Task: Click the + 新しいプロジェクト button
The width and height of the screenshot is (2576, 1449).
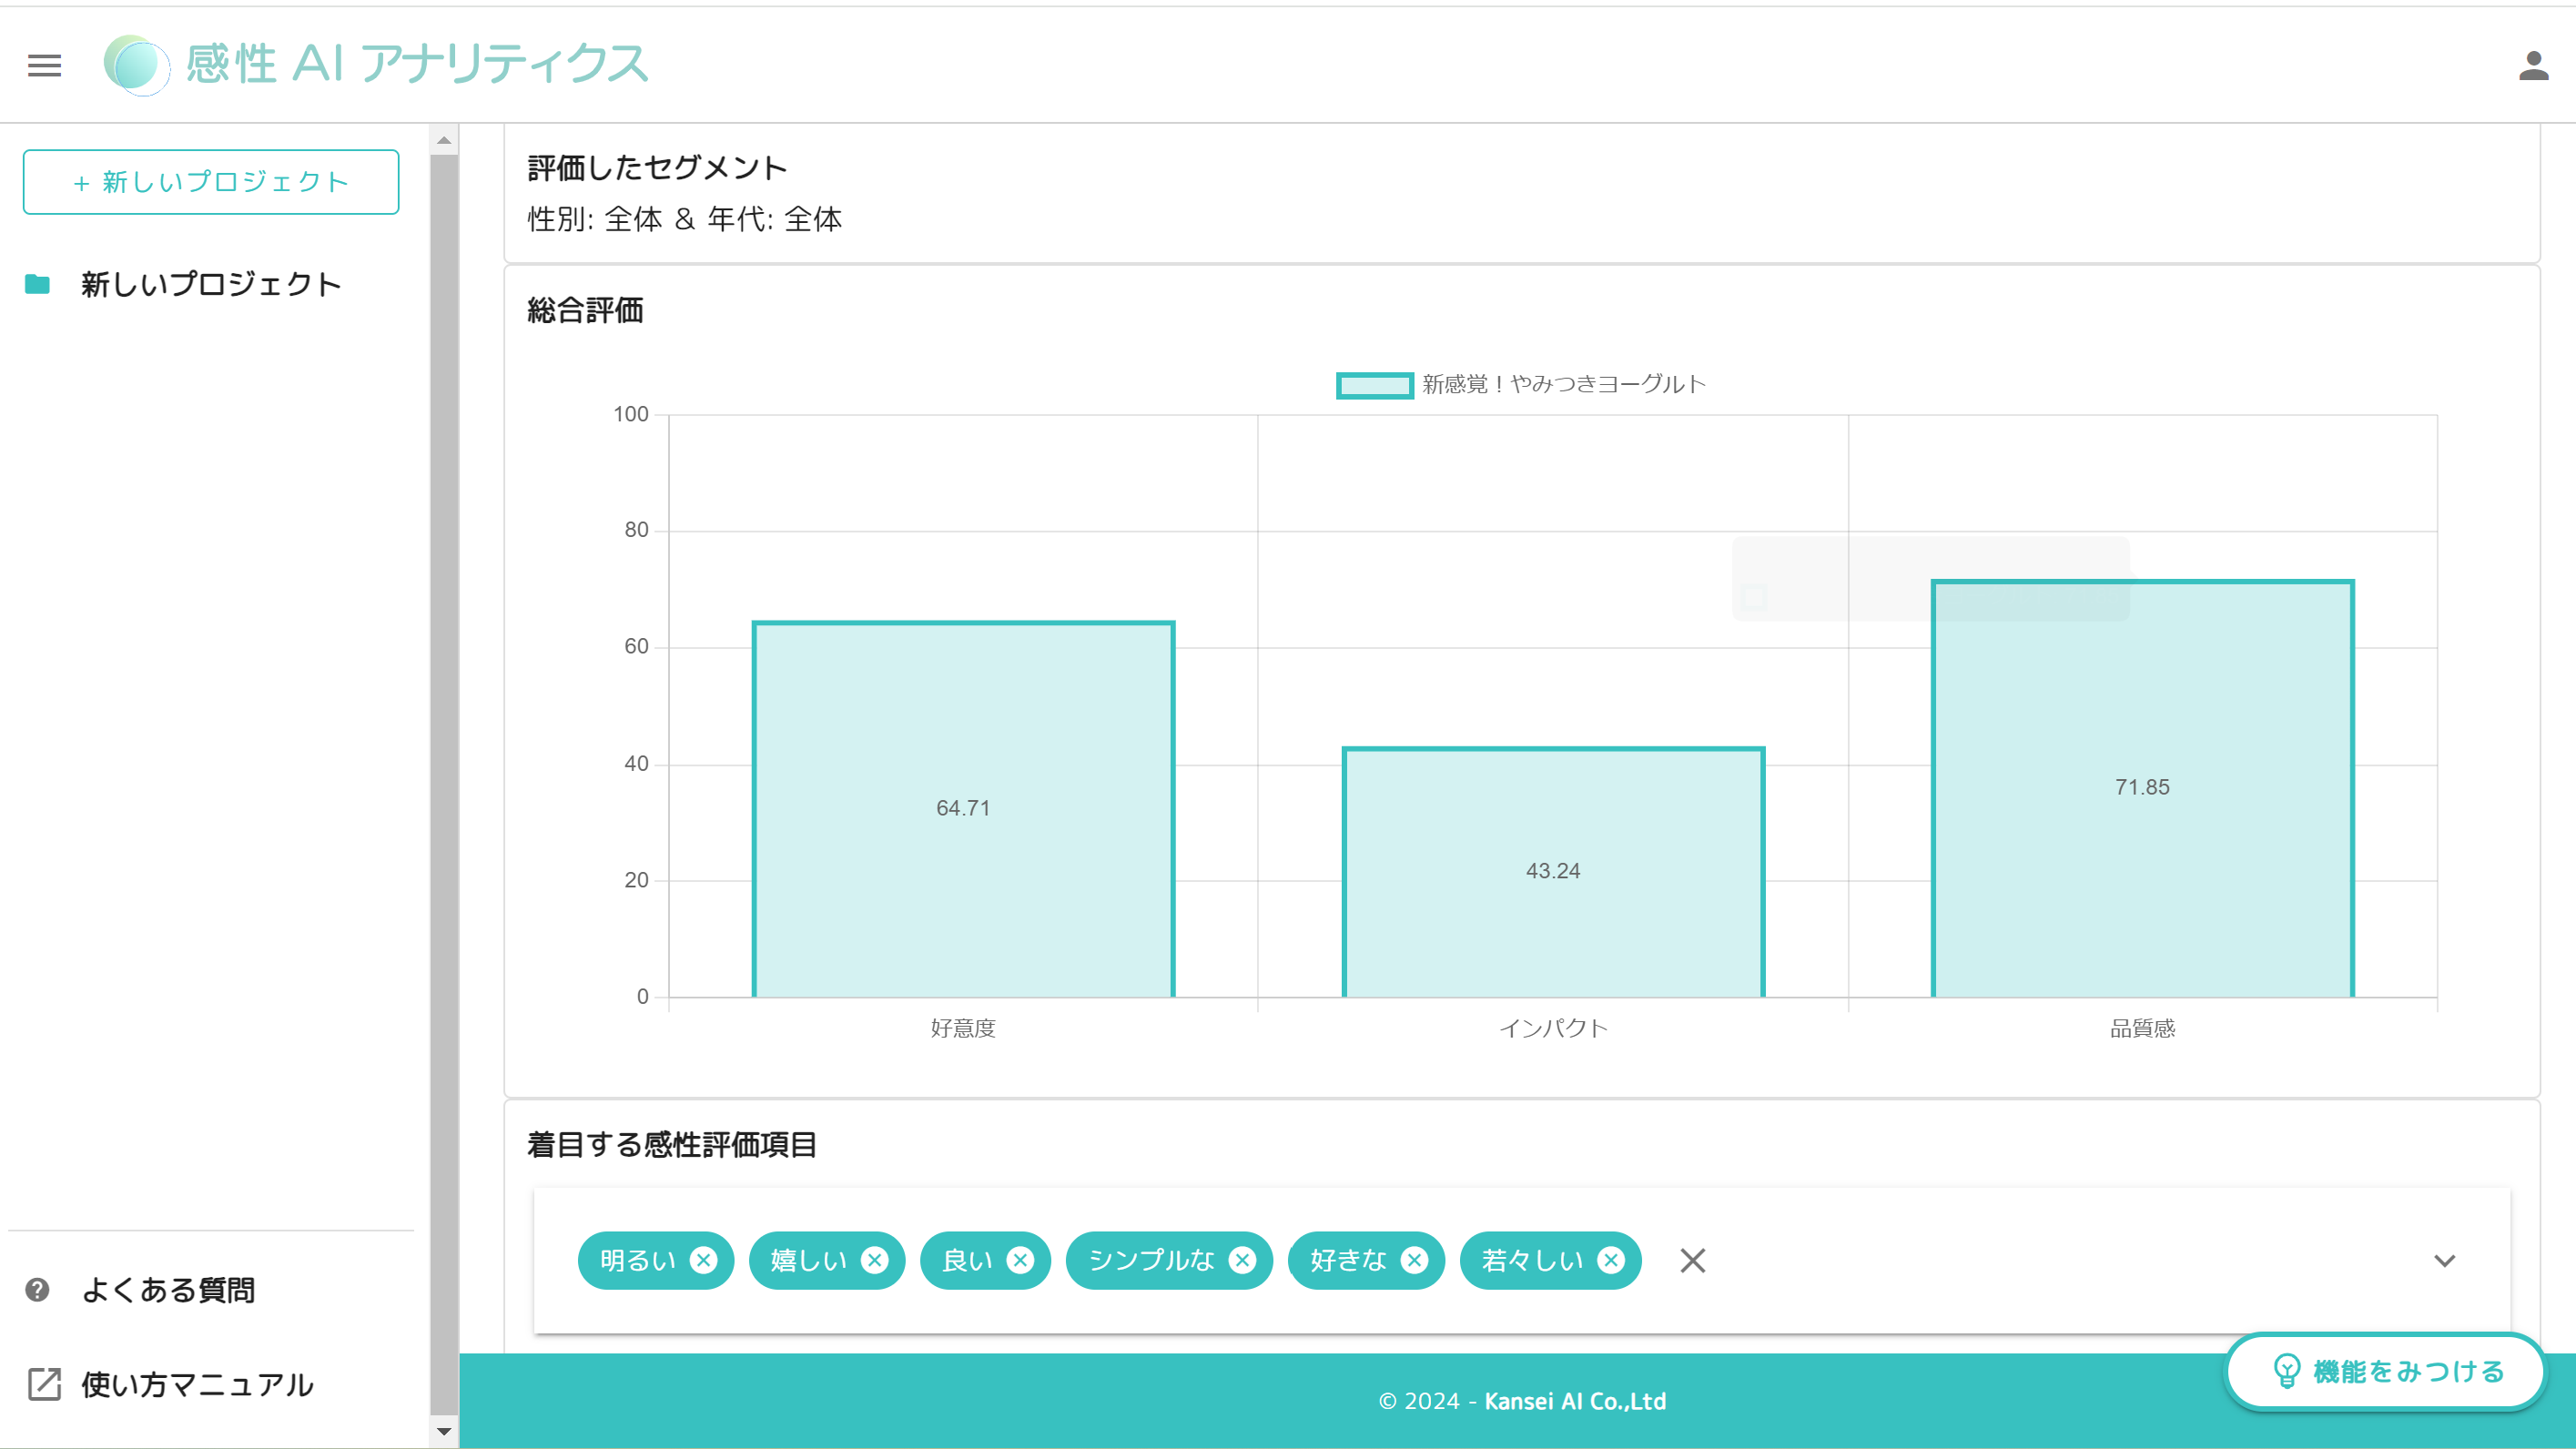Action: tap(211, 182)
